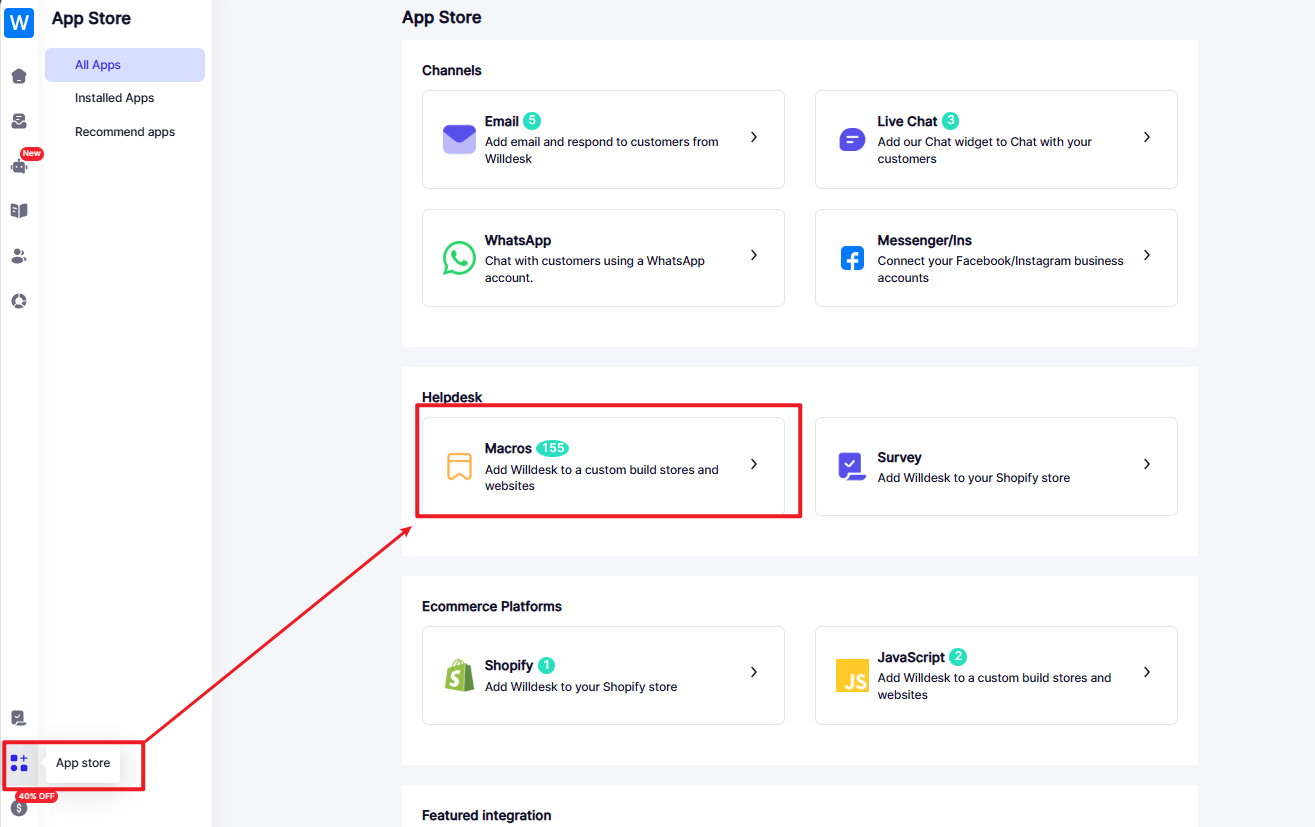Click the 'Channels' section heading
This screenshot has height=827, width=1315.
pos(452,70)
